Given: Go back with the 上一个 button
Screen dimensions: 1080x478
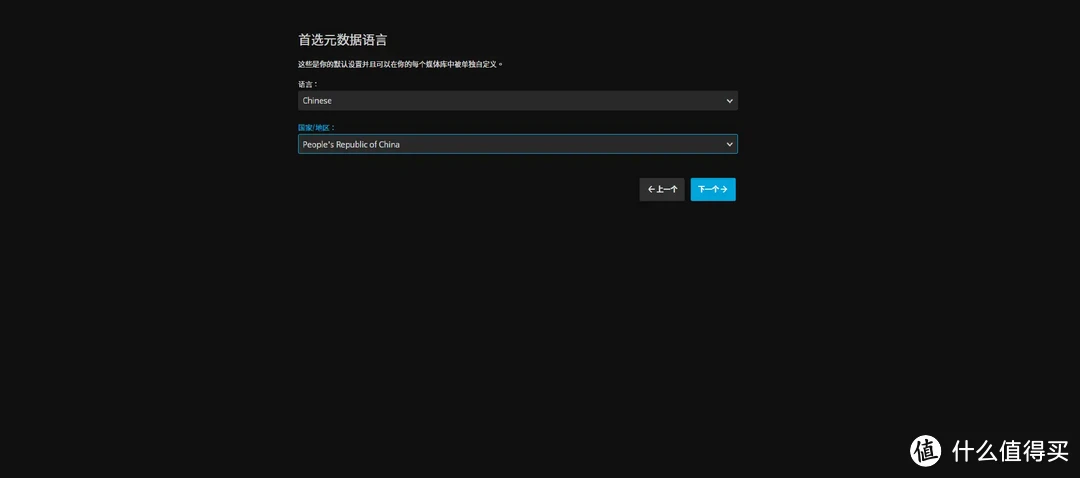Looking at the screenshot, I should tap(662, 189).
